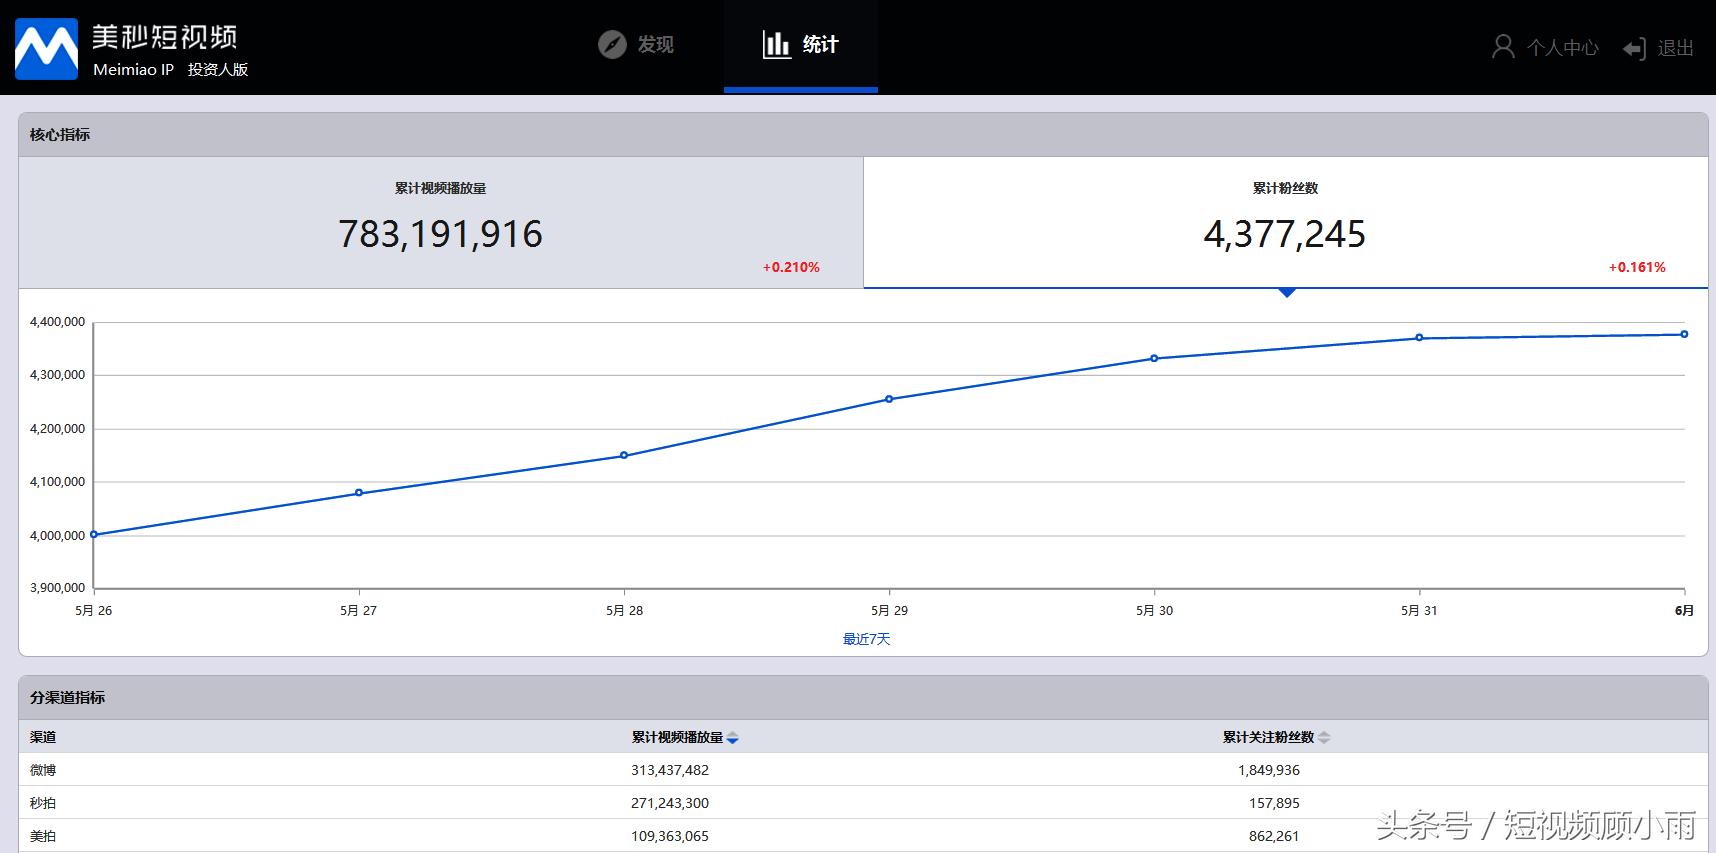Click the compass Discover icon
The image size is (1716, 853).
coord(611,45)
